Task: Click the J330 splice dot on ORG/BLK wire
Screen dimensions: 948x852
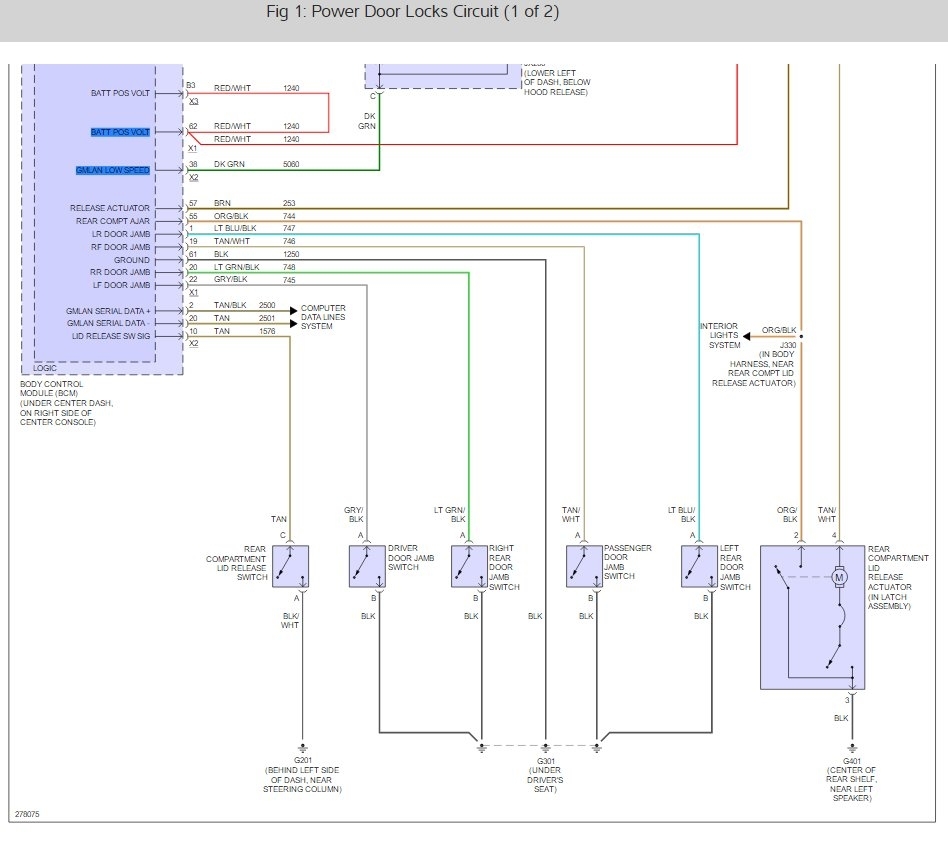Action: coord(801,336)
